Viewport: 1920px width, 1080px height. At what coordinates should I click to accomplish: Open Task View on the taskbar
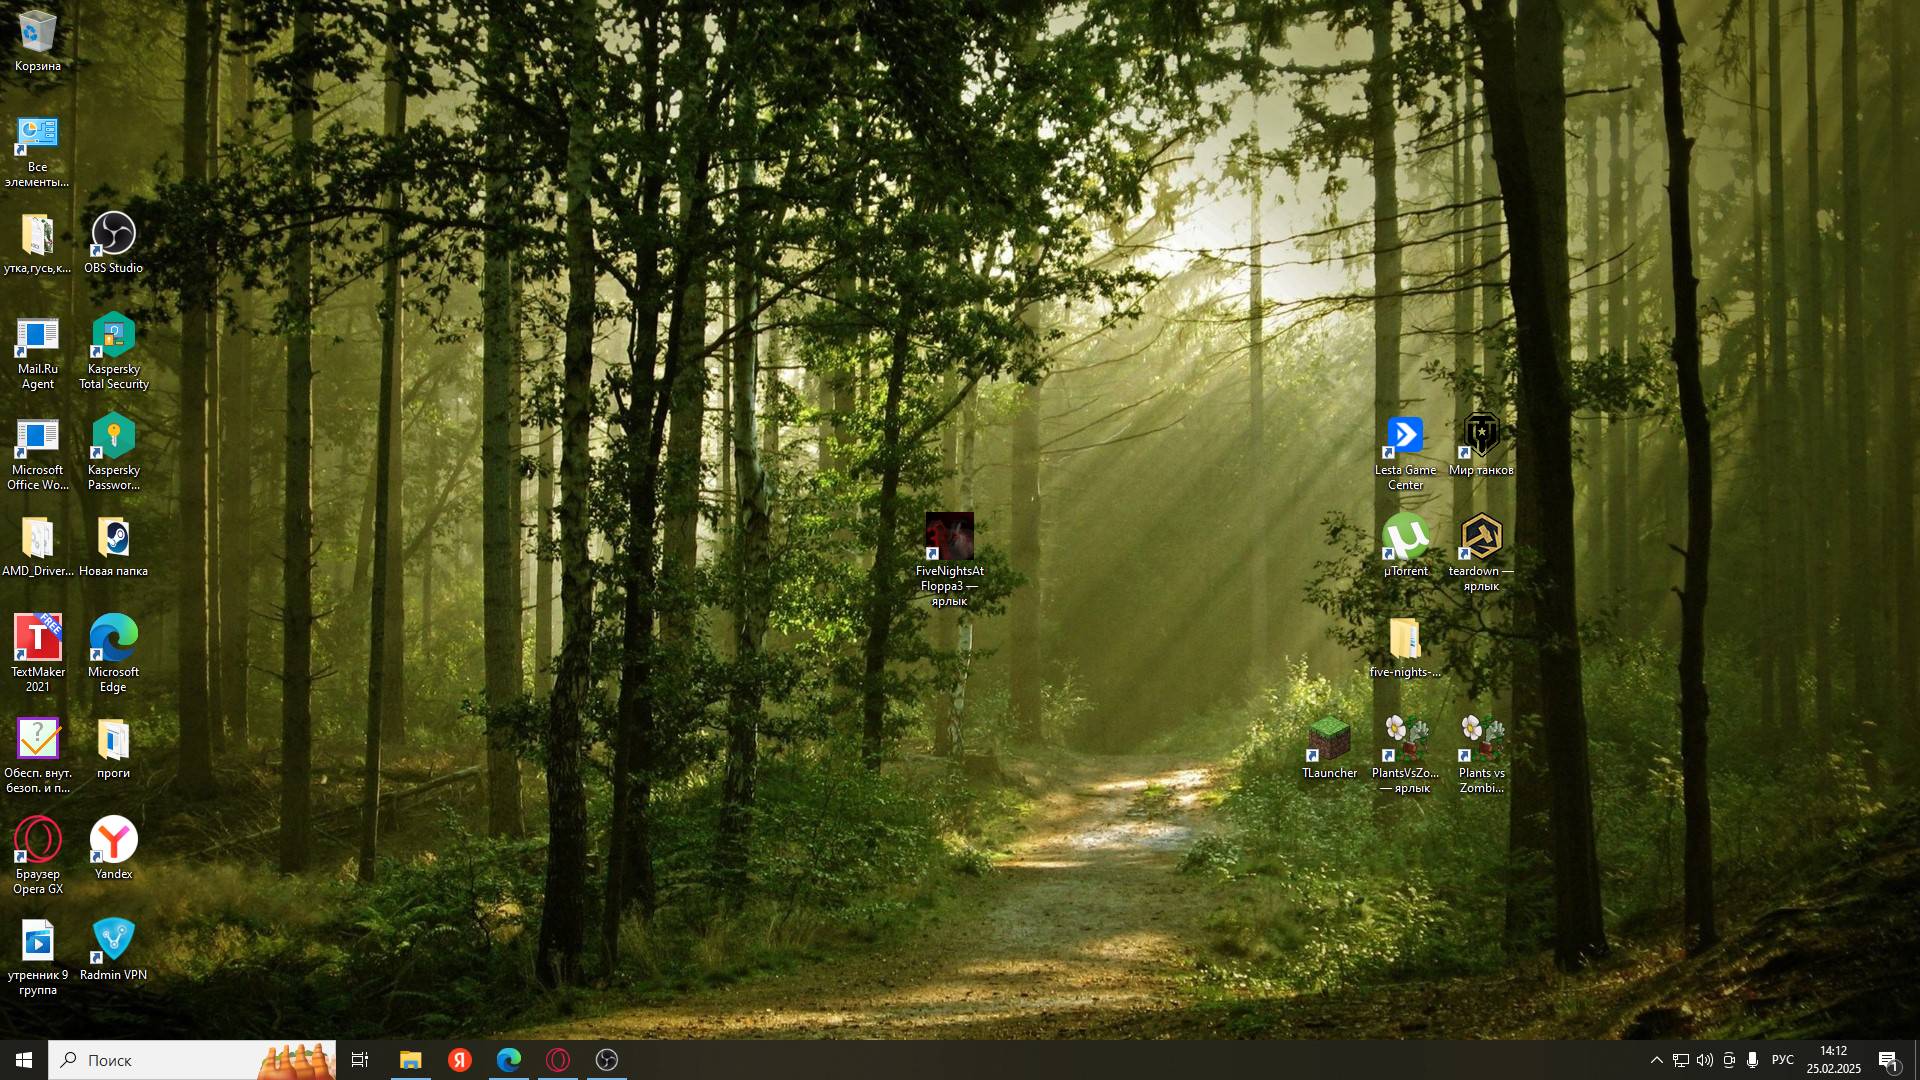(x=360, y=1060)
